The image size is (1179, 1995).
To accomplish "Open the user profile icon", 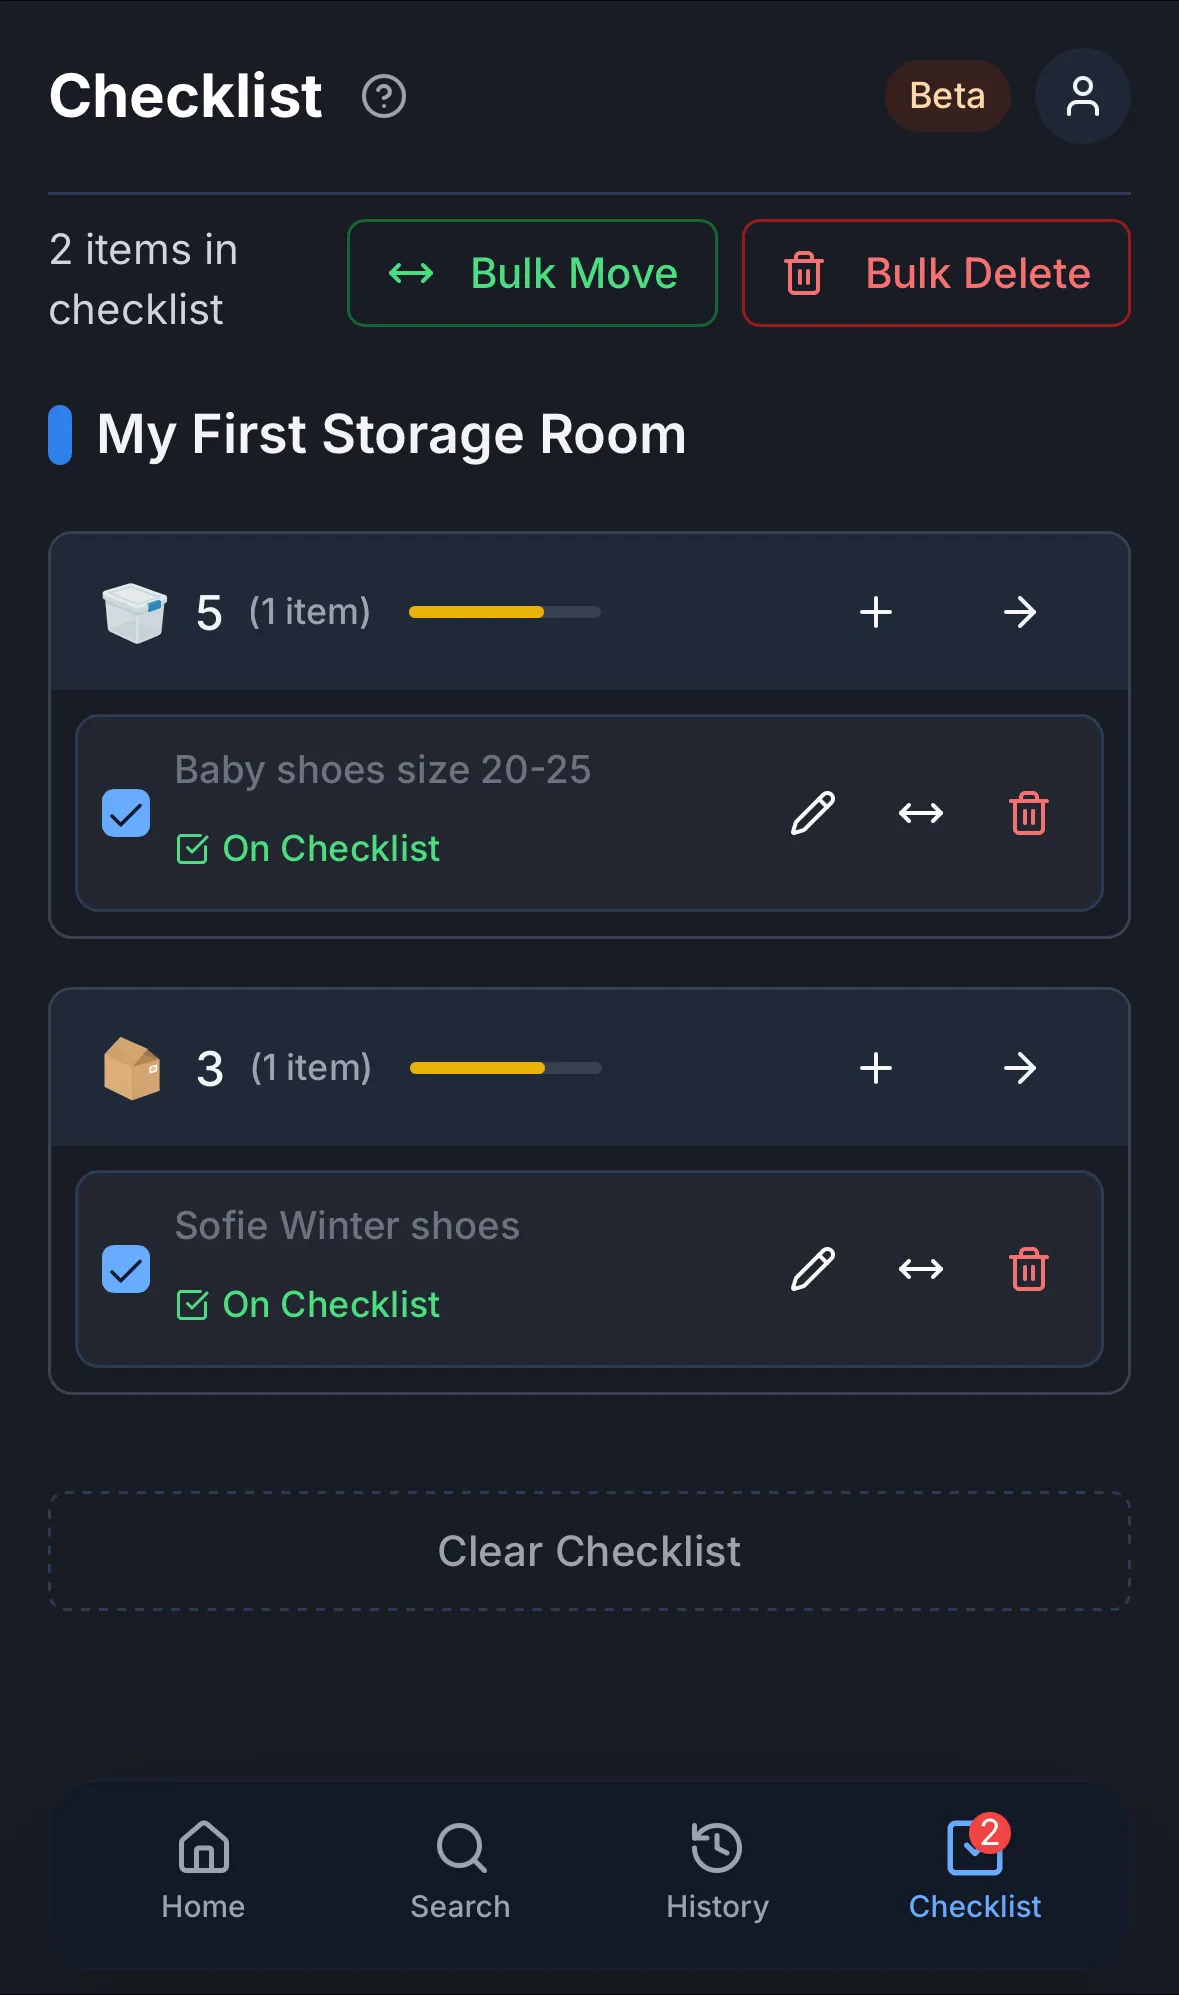I will (x=1082, y=97).
